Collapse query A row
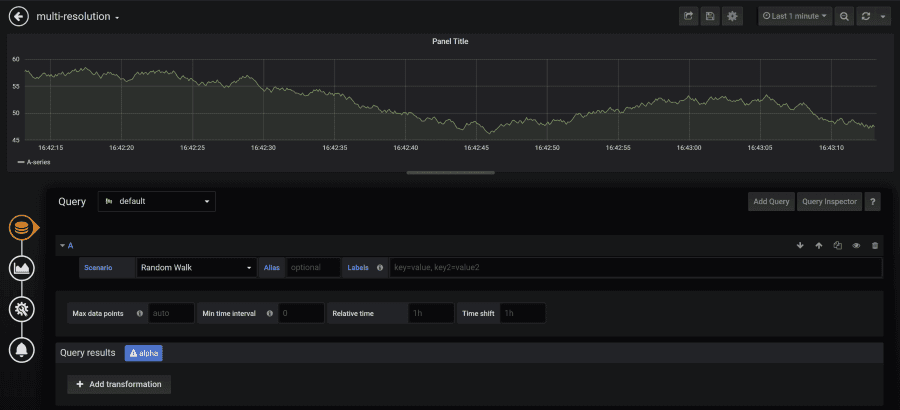The height and width of the screenshot is (410, 900). click(x=67, y=246)
